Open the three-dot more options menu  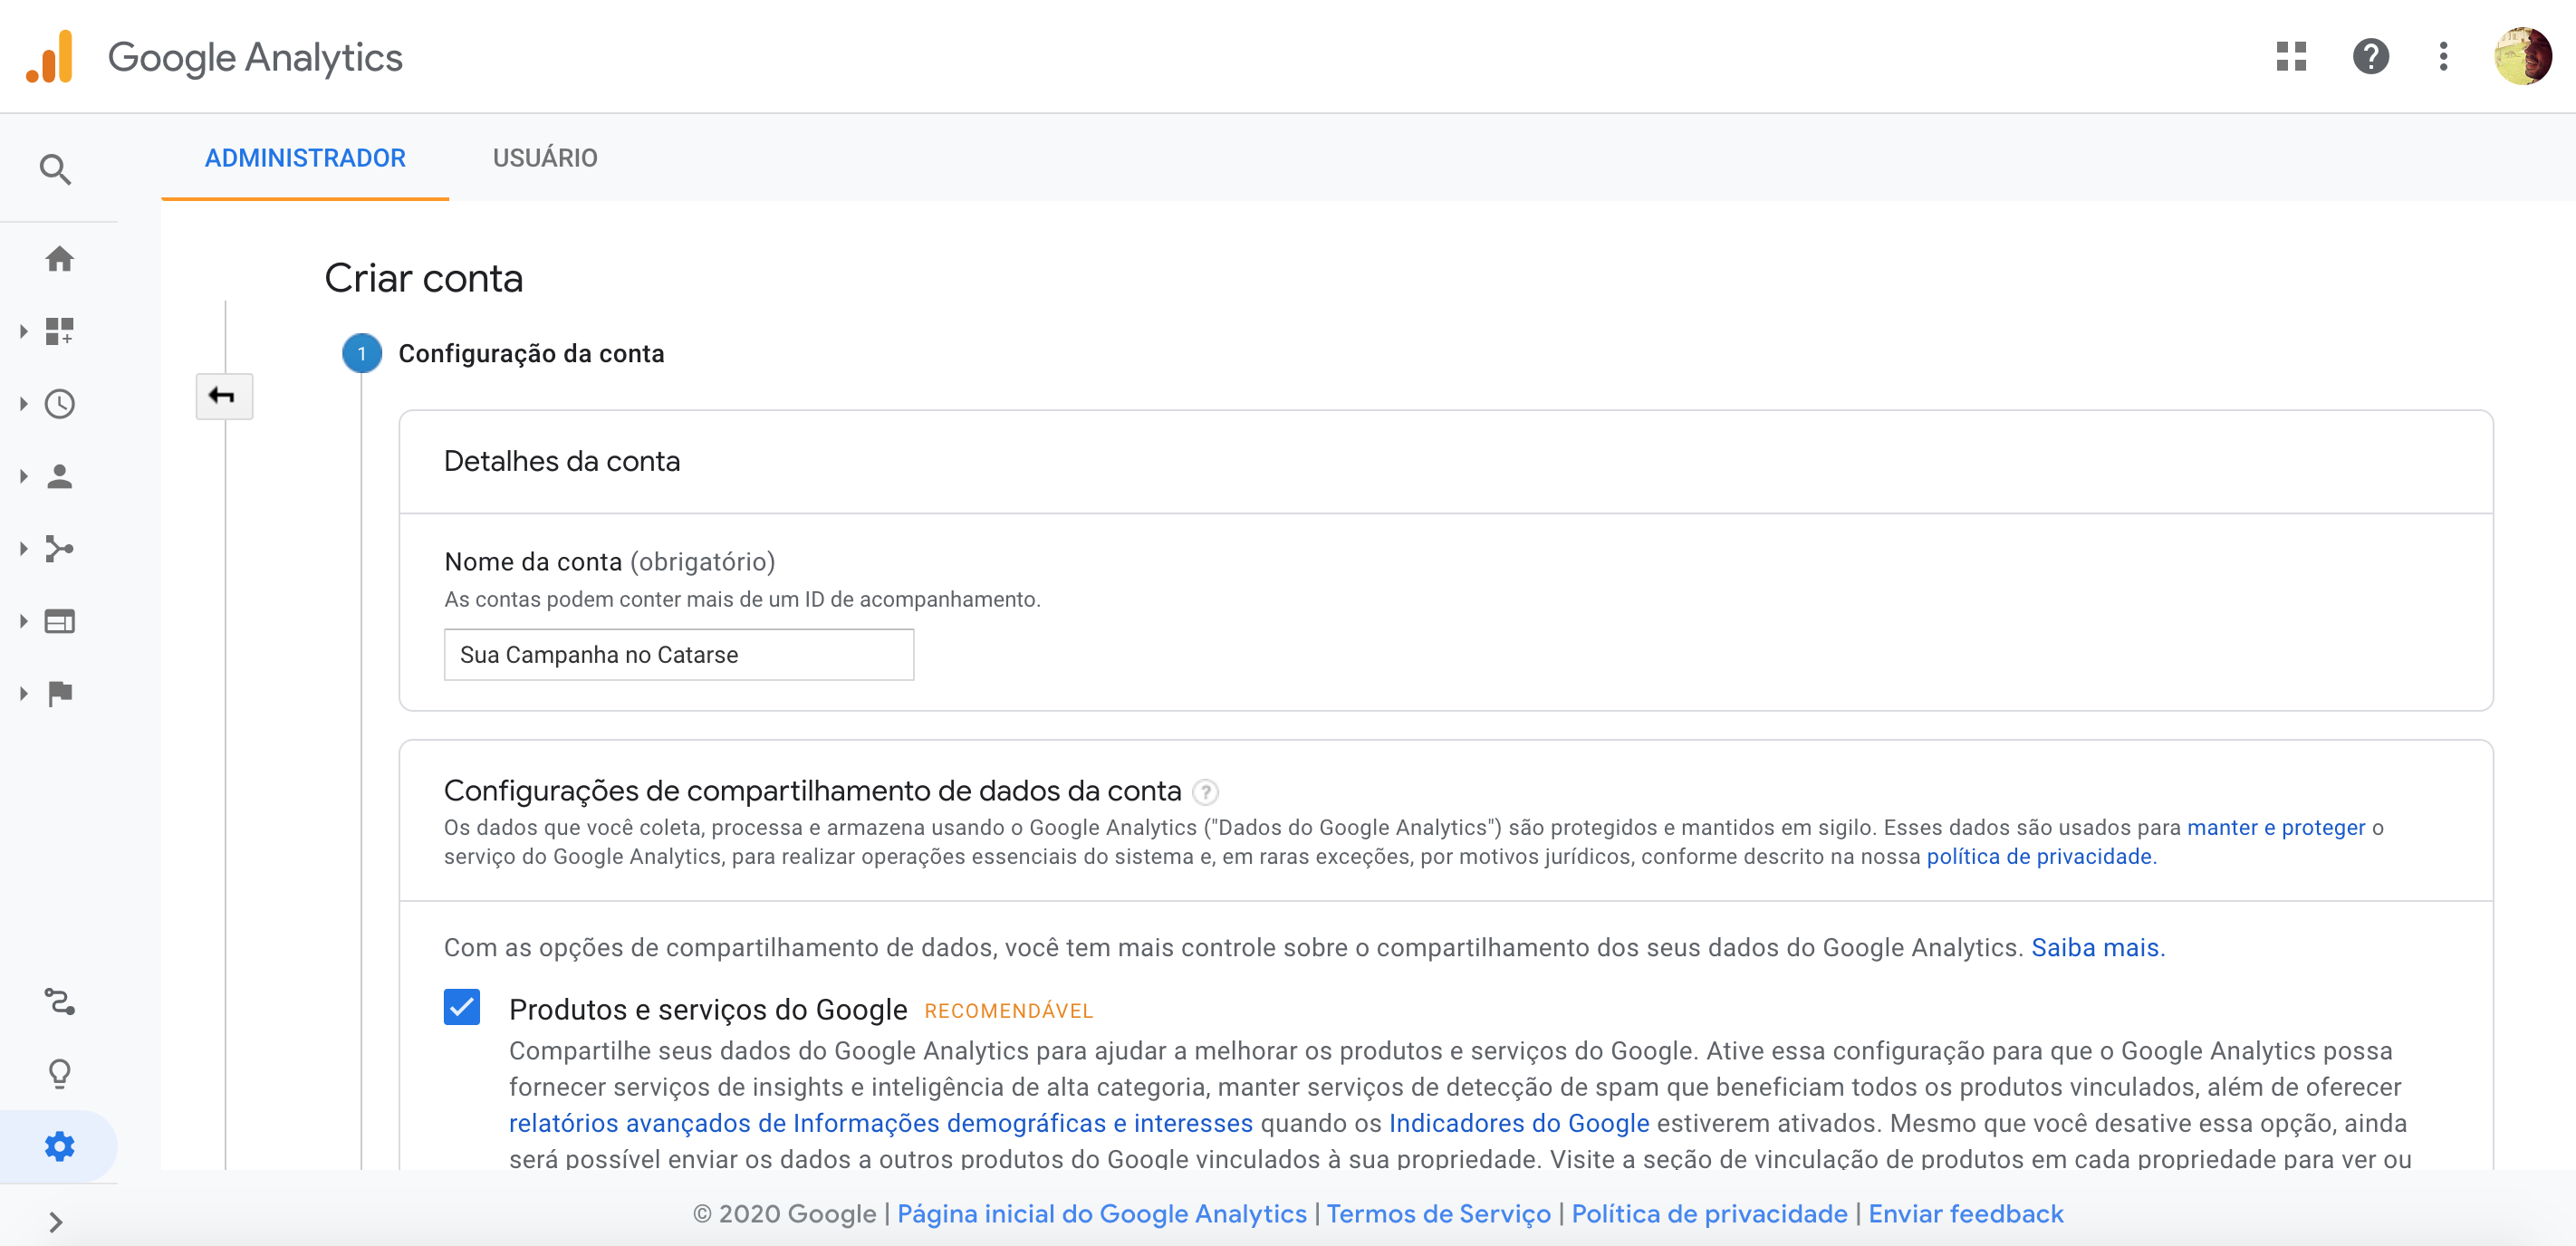[x=2443, y=57]
